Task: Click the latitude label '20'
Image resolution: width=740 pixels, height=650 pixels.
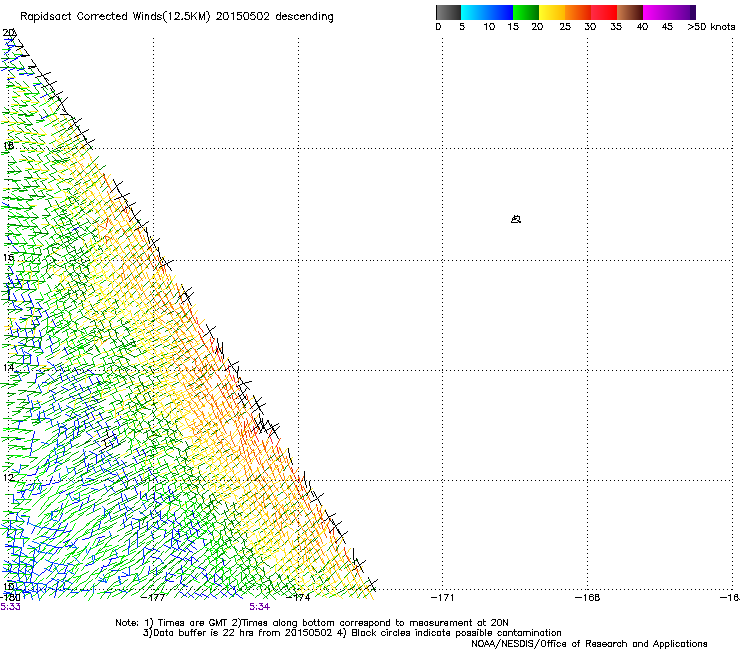Action: click(x=9, y=33)
